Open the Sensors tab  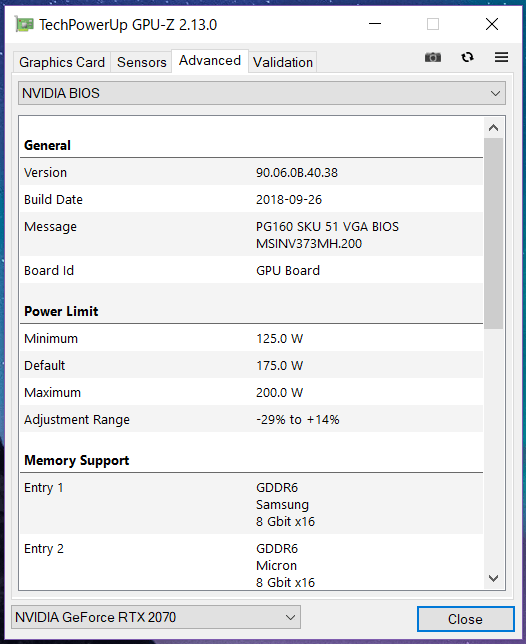[142, 62]
